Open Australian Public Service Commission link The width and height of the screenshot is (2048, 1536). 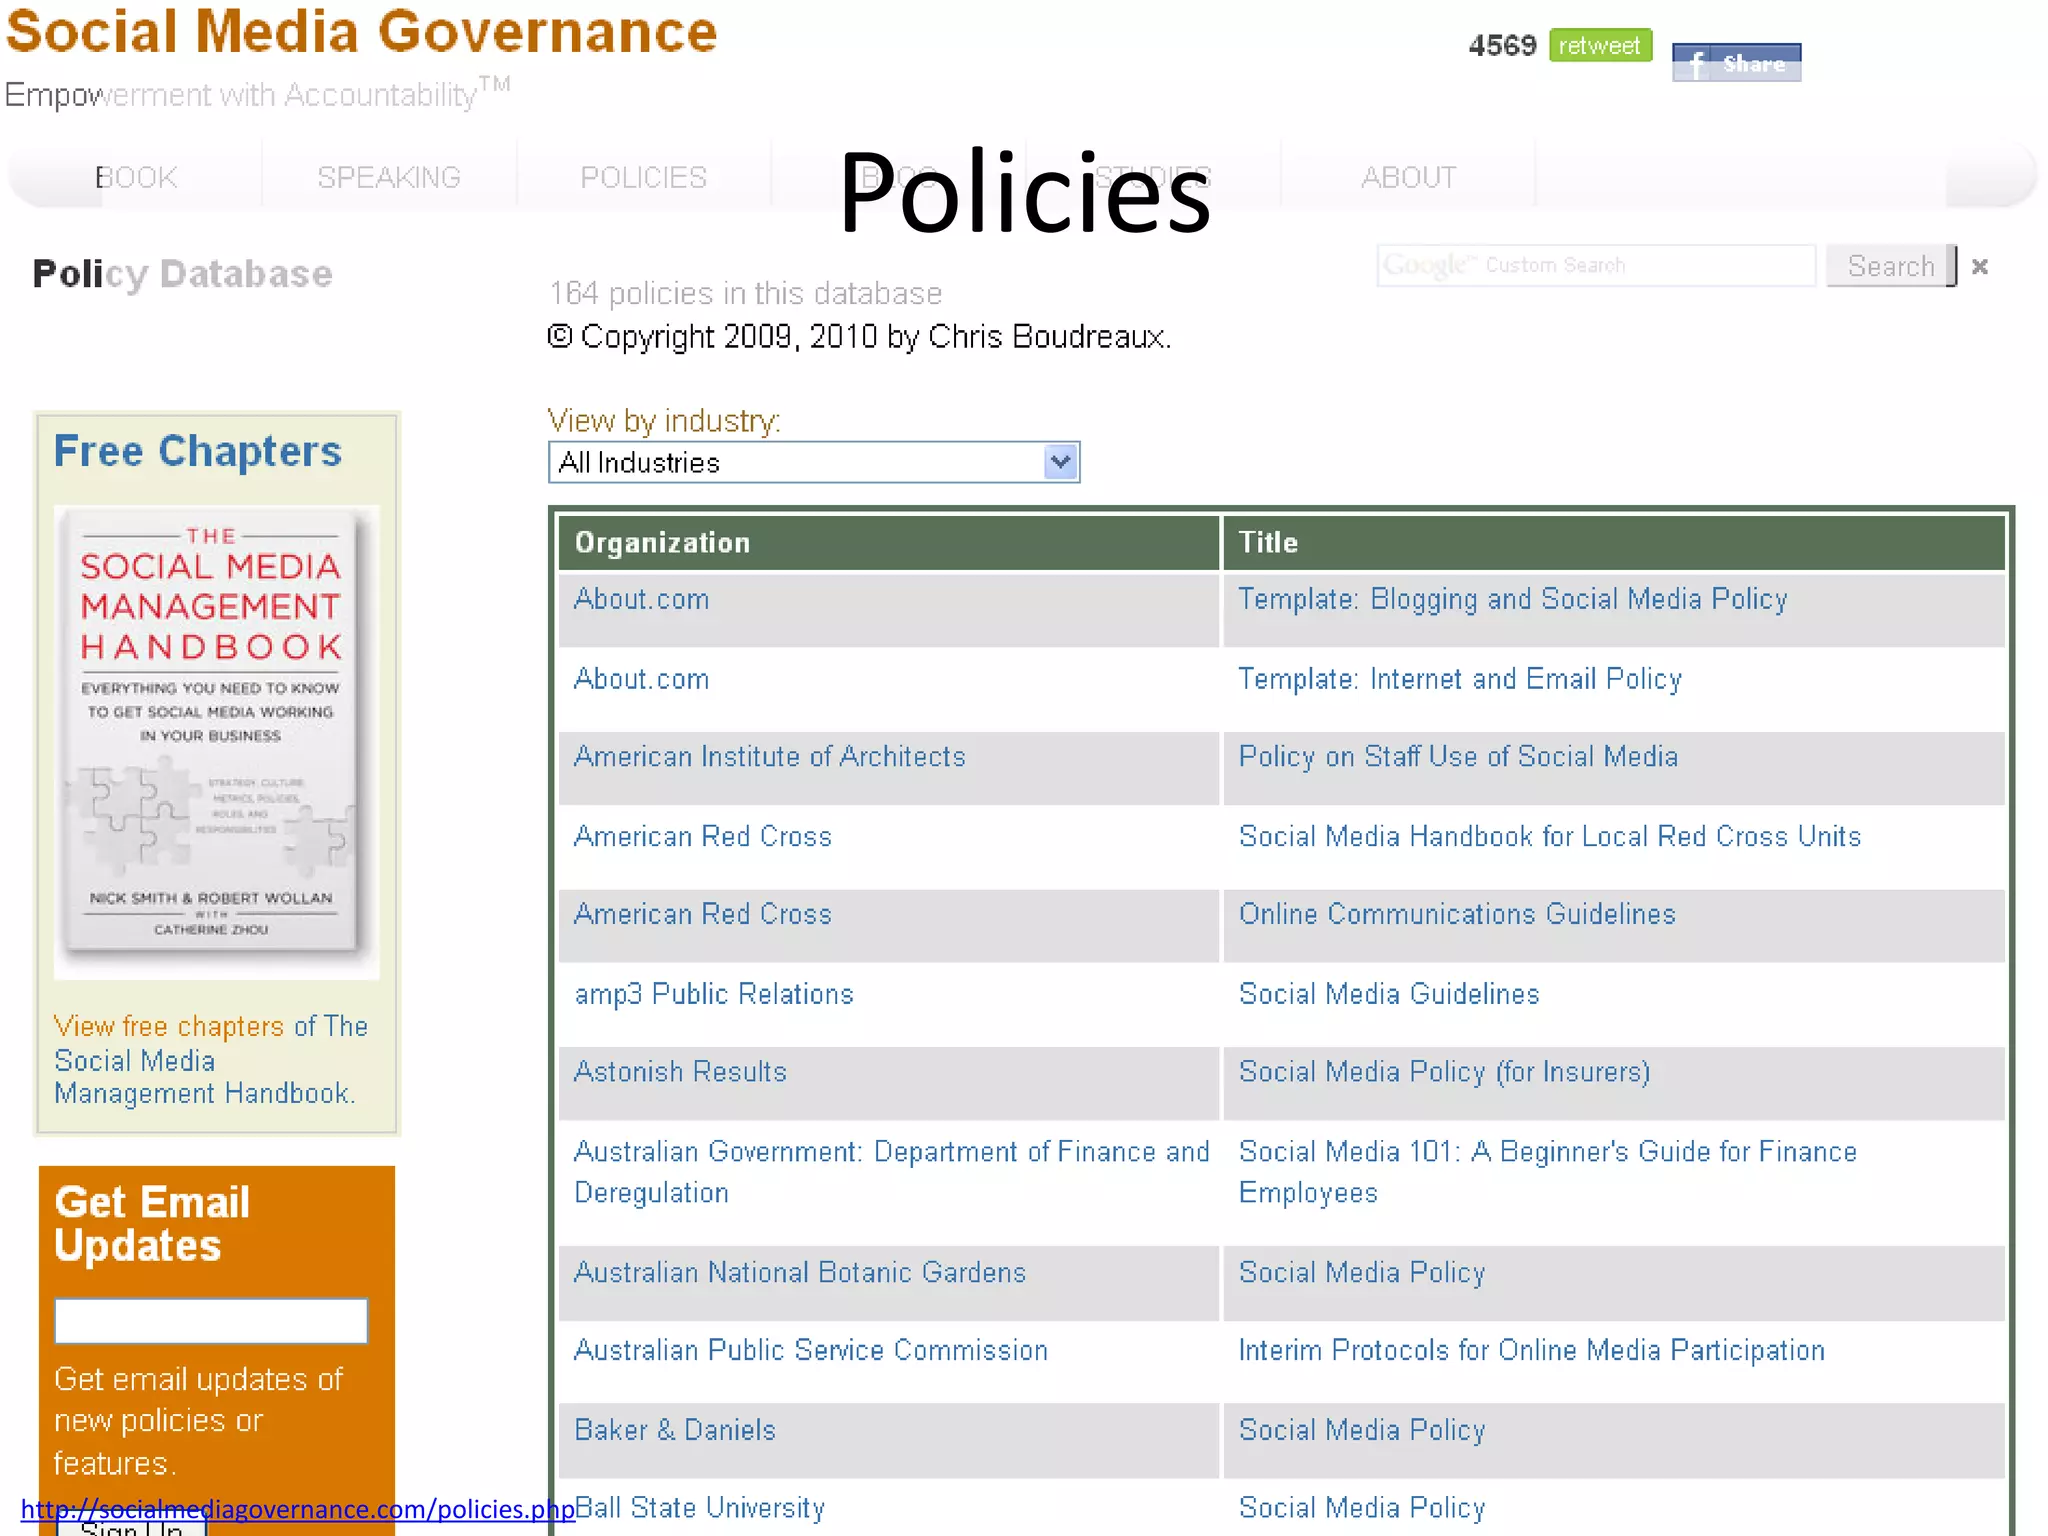point(811,1350)
